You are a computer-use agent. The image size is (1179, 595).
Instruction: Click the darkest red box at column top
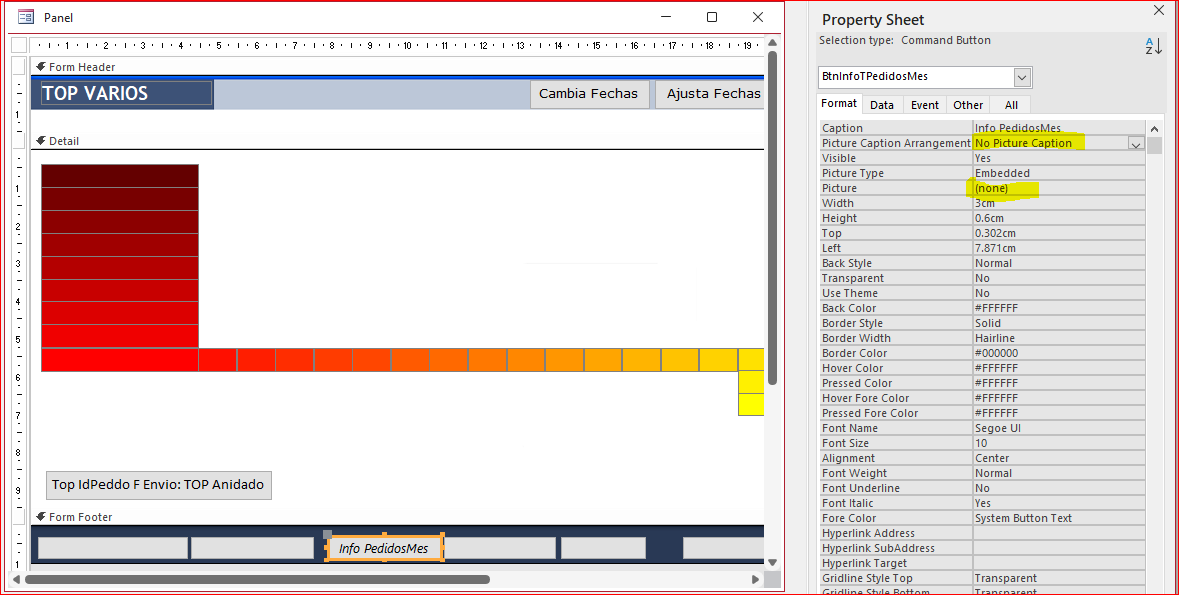point(120,176)
